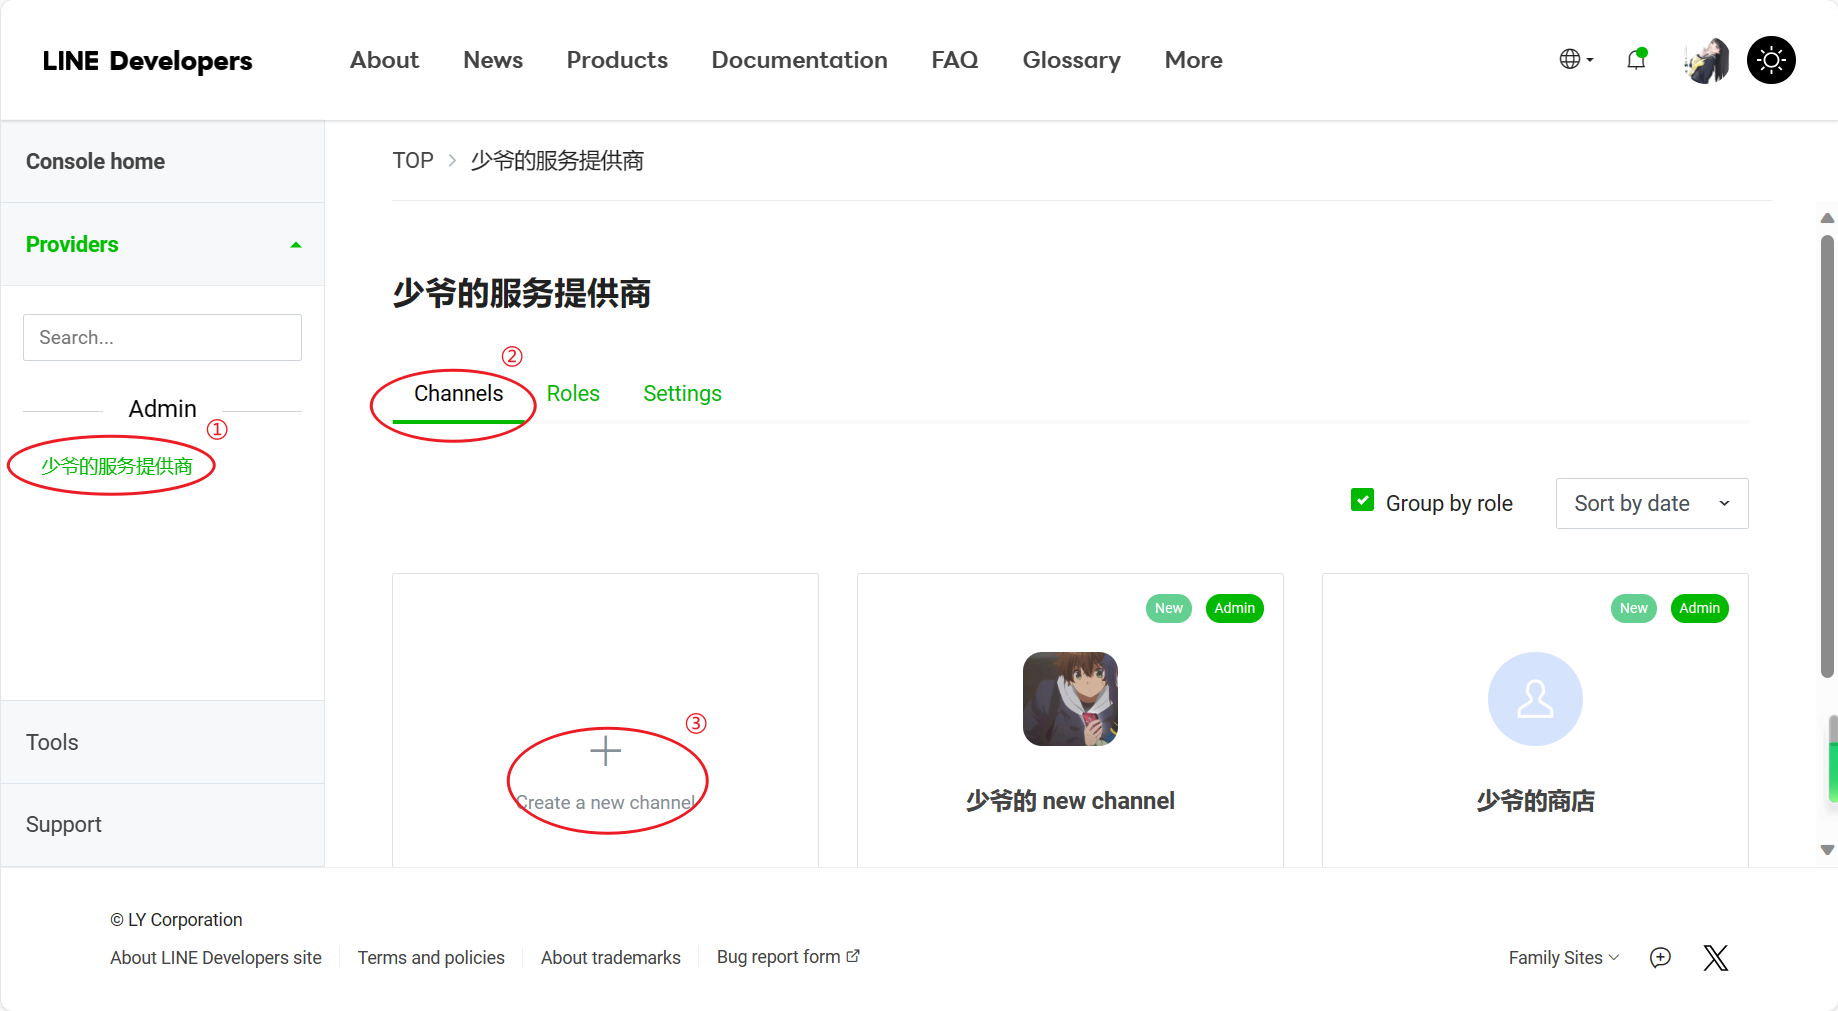Switch to the Roles tab
This screenshot has height=1011, width=1838.
coord(573,394)
